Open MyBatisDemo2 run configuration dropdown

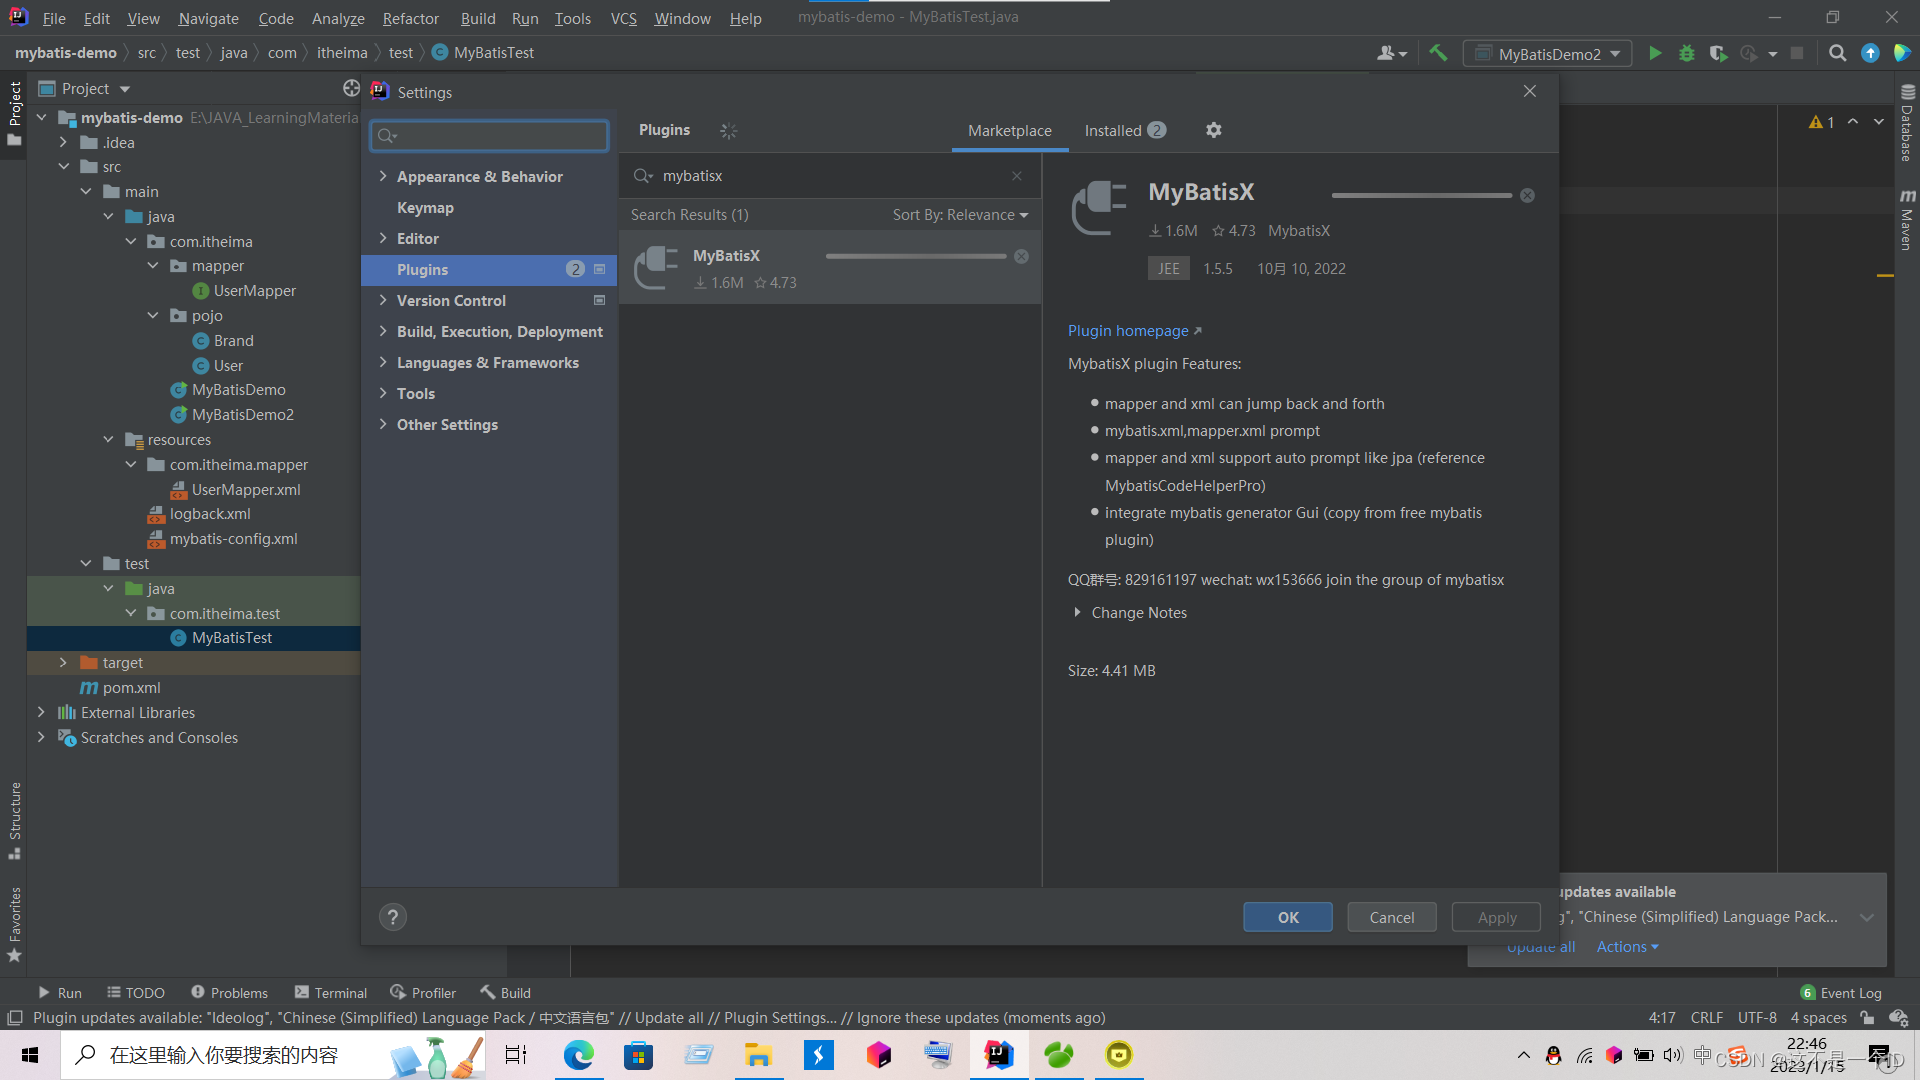point(1548,53)
